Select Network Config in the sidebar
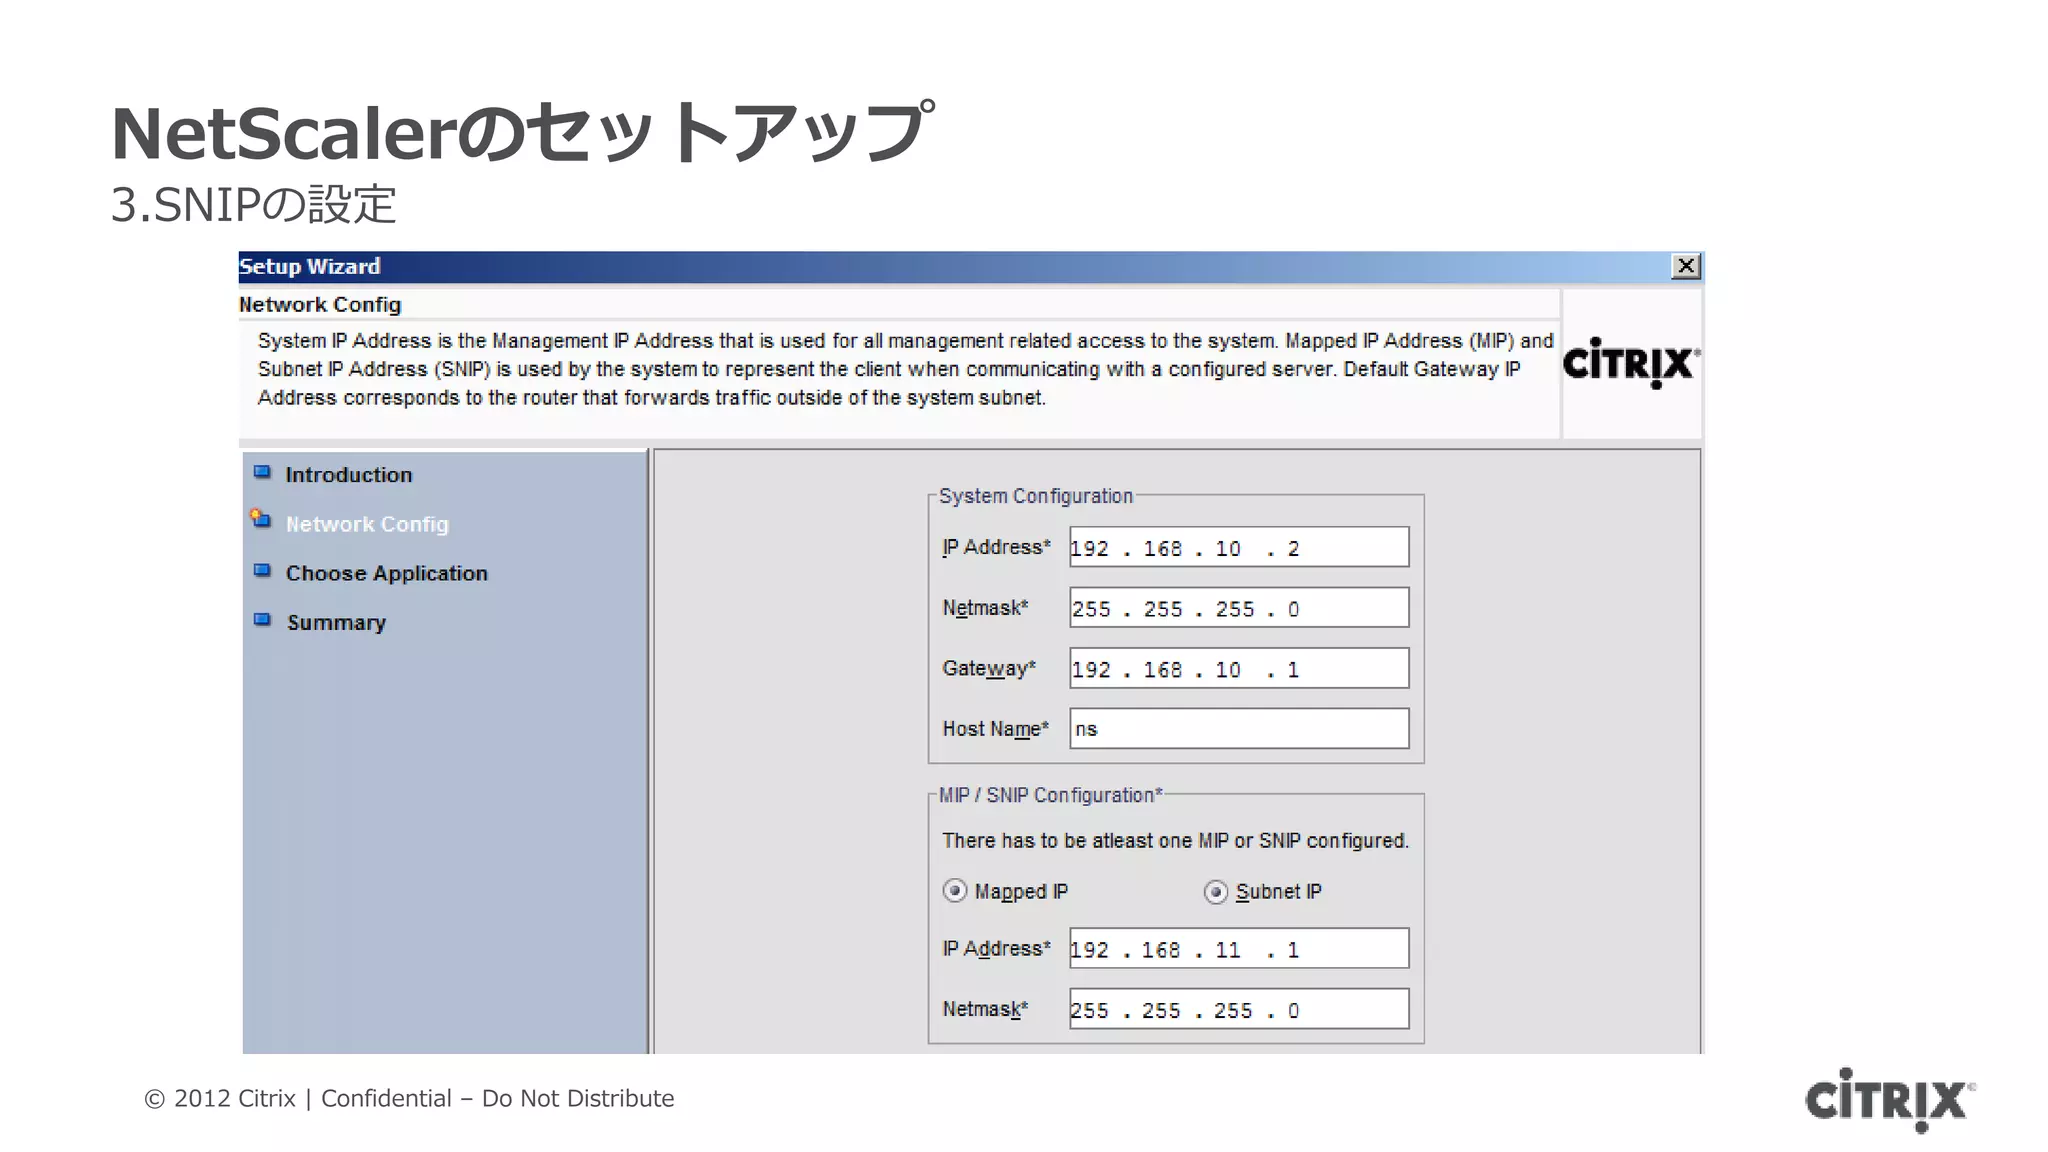Image resolution: width=2048 pixels, height=1152 pixels. click(x=367, y=524)
